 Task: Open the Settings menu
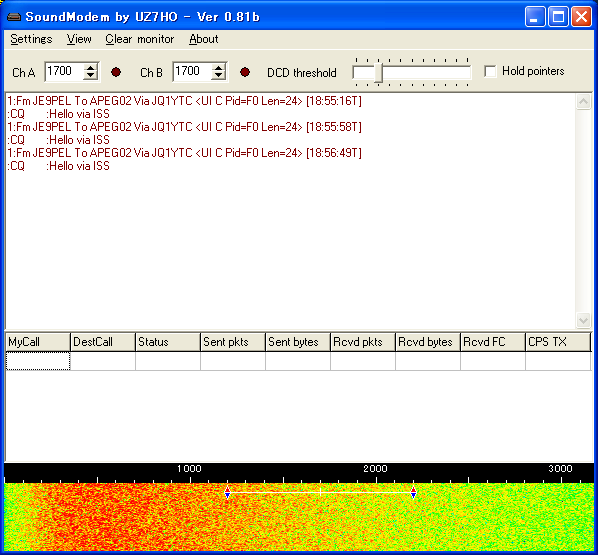(31, 39)
